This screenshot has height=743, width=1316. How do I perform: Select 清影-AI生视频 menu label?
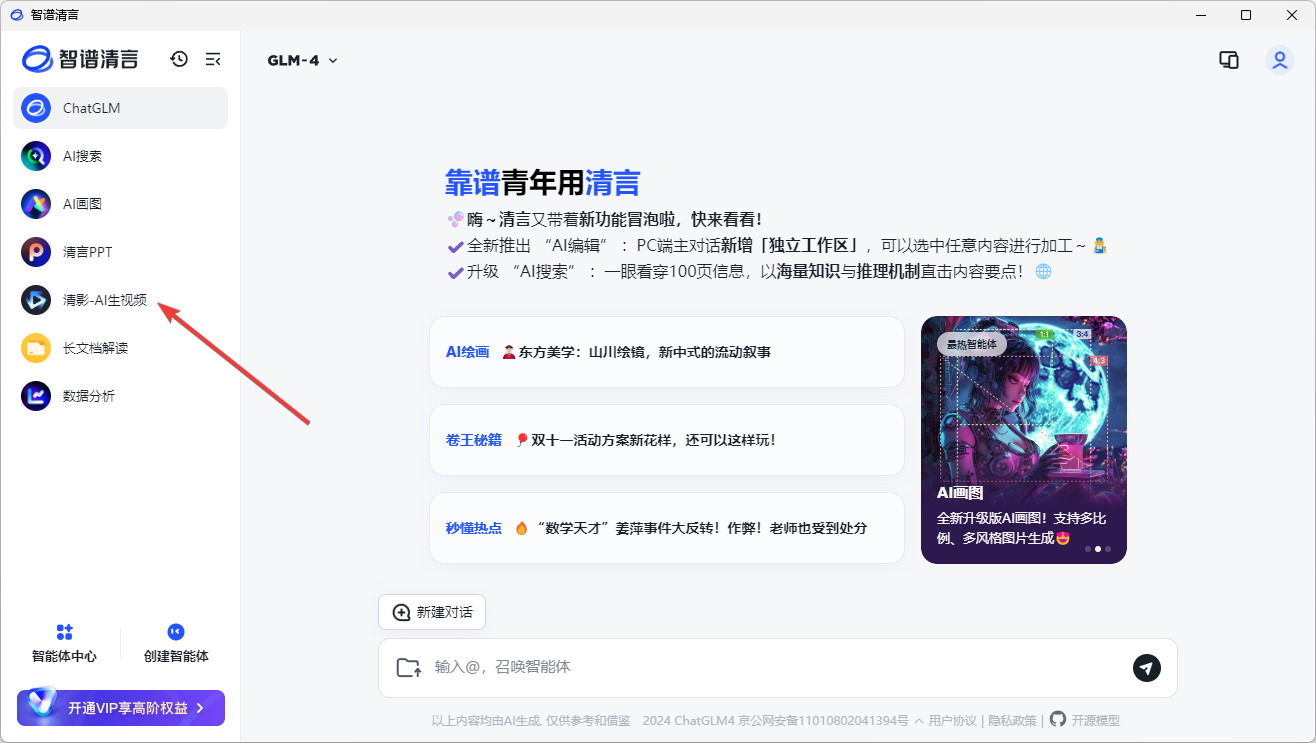click(x=105, y=300)
